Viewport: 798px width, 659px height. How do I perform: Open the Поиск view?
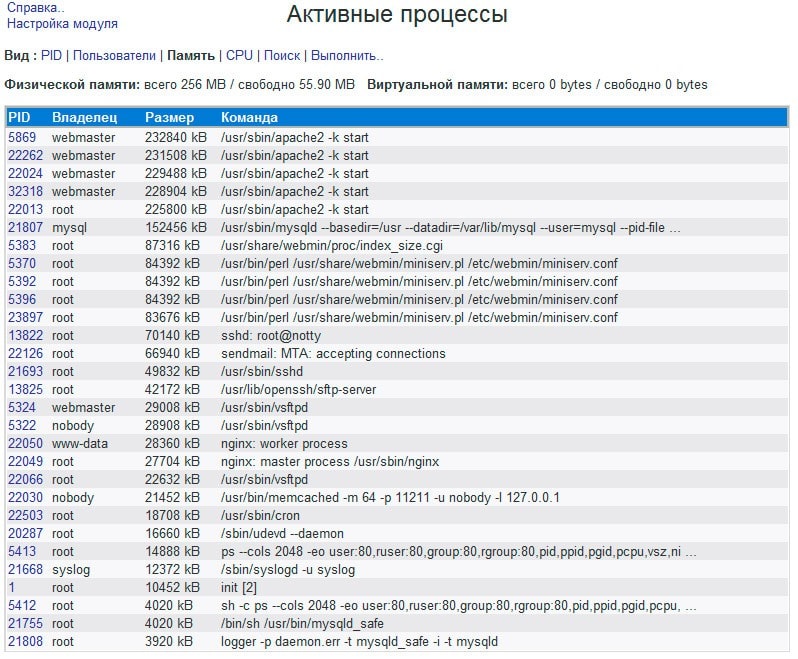pos(282,55)
